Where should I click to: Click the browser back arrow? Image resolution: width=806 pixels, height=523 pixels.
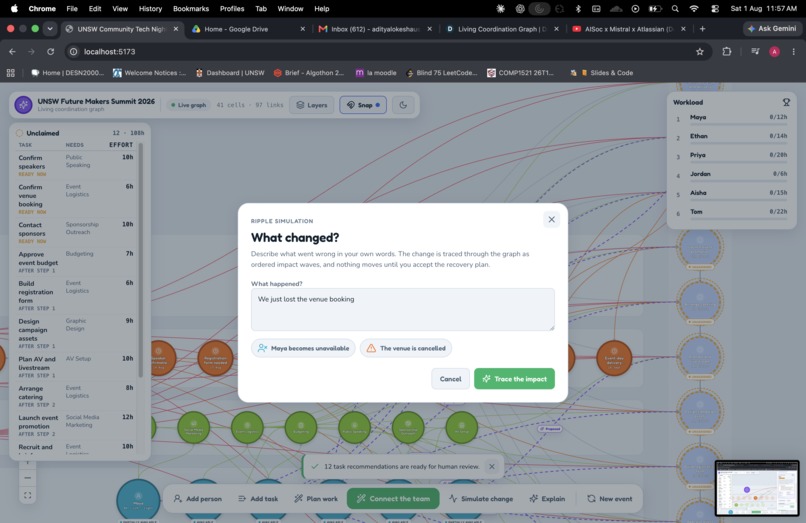12,51
